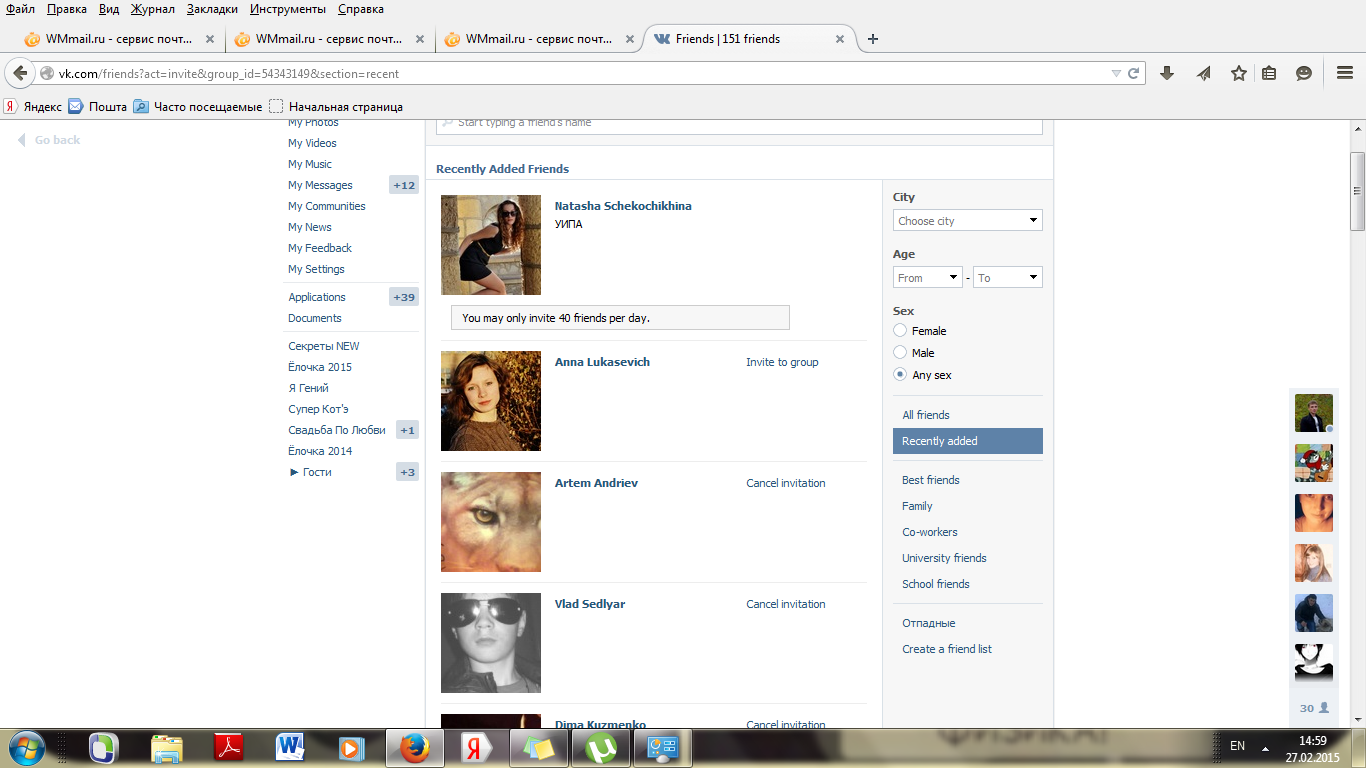
Task: Click the chat smiley toolbar icon
Action: pos(1304,73)
